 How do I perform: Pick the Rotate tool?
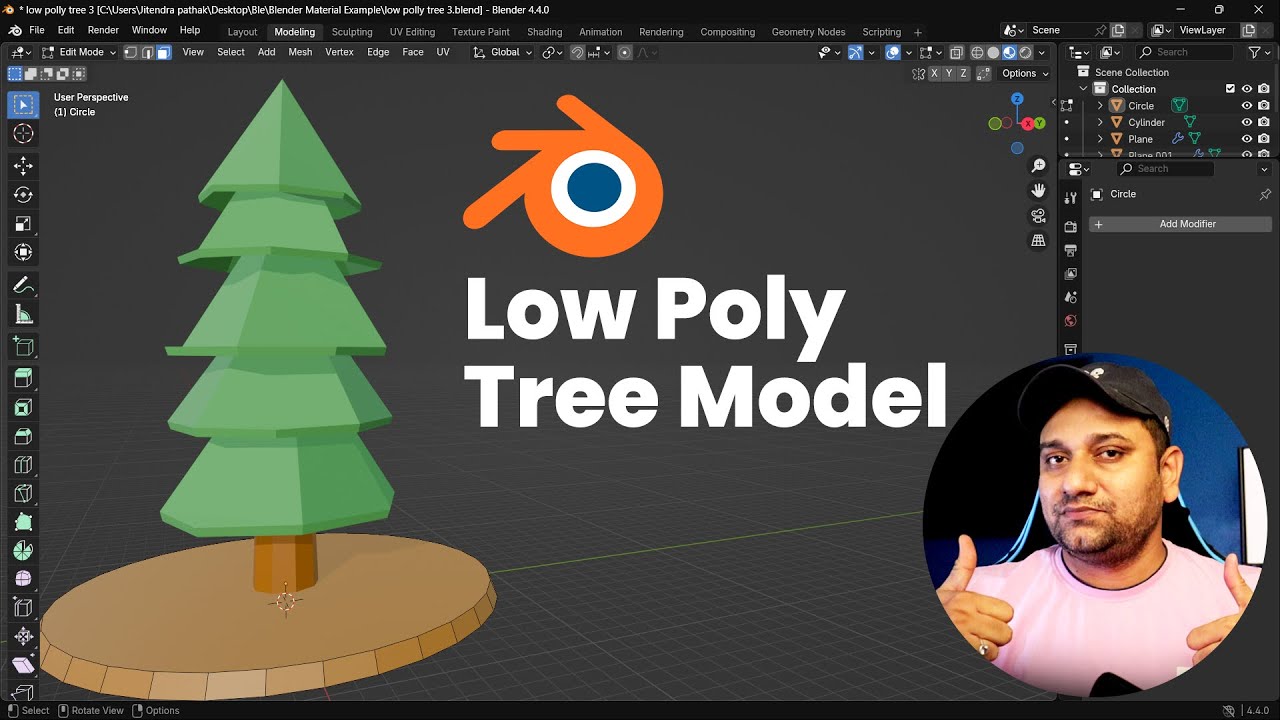pos(23,195)
